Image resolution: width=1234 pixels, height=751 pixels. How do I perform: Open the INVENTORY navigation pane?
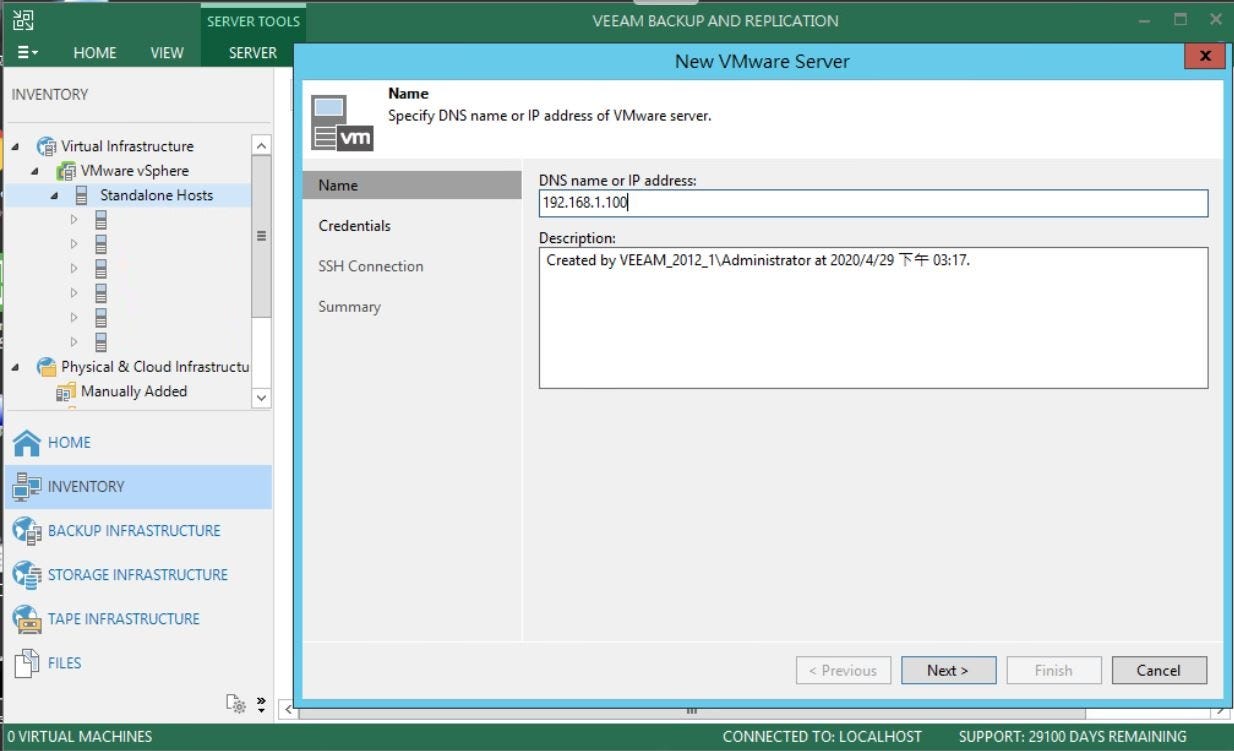click(138, 486)
